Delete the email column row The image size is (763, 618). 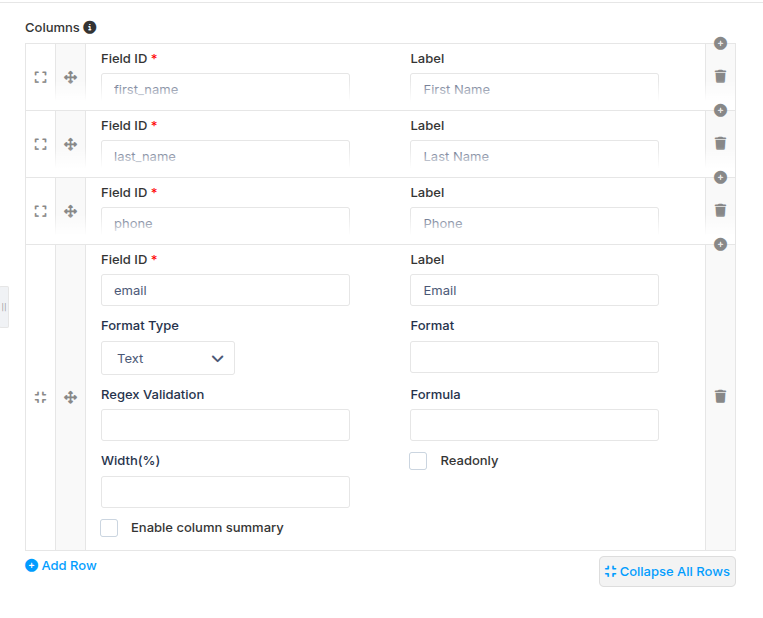point(720,397)
